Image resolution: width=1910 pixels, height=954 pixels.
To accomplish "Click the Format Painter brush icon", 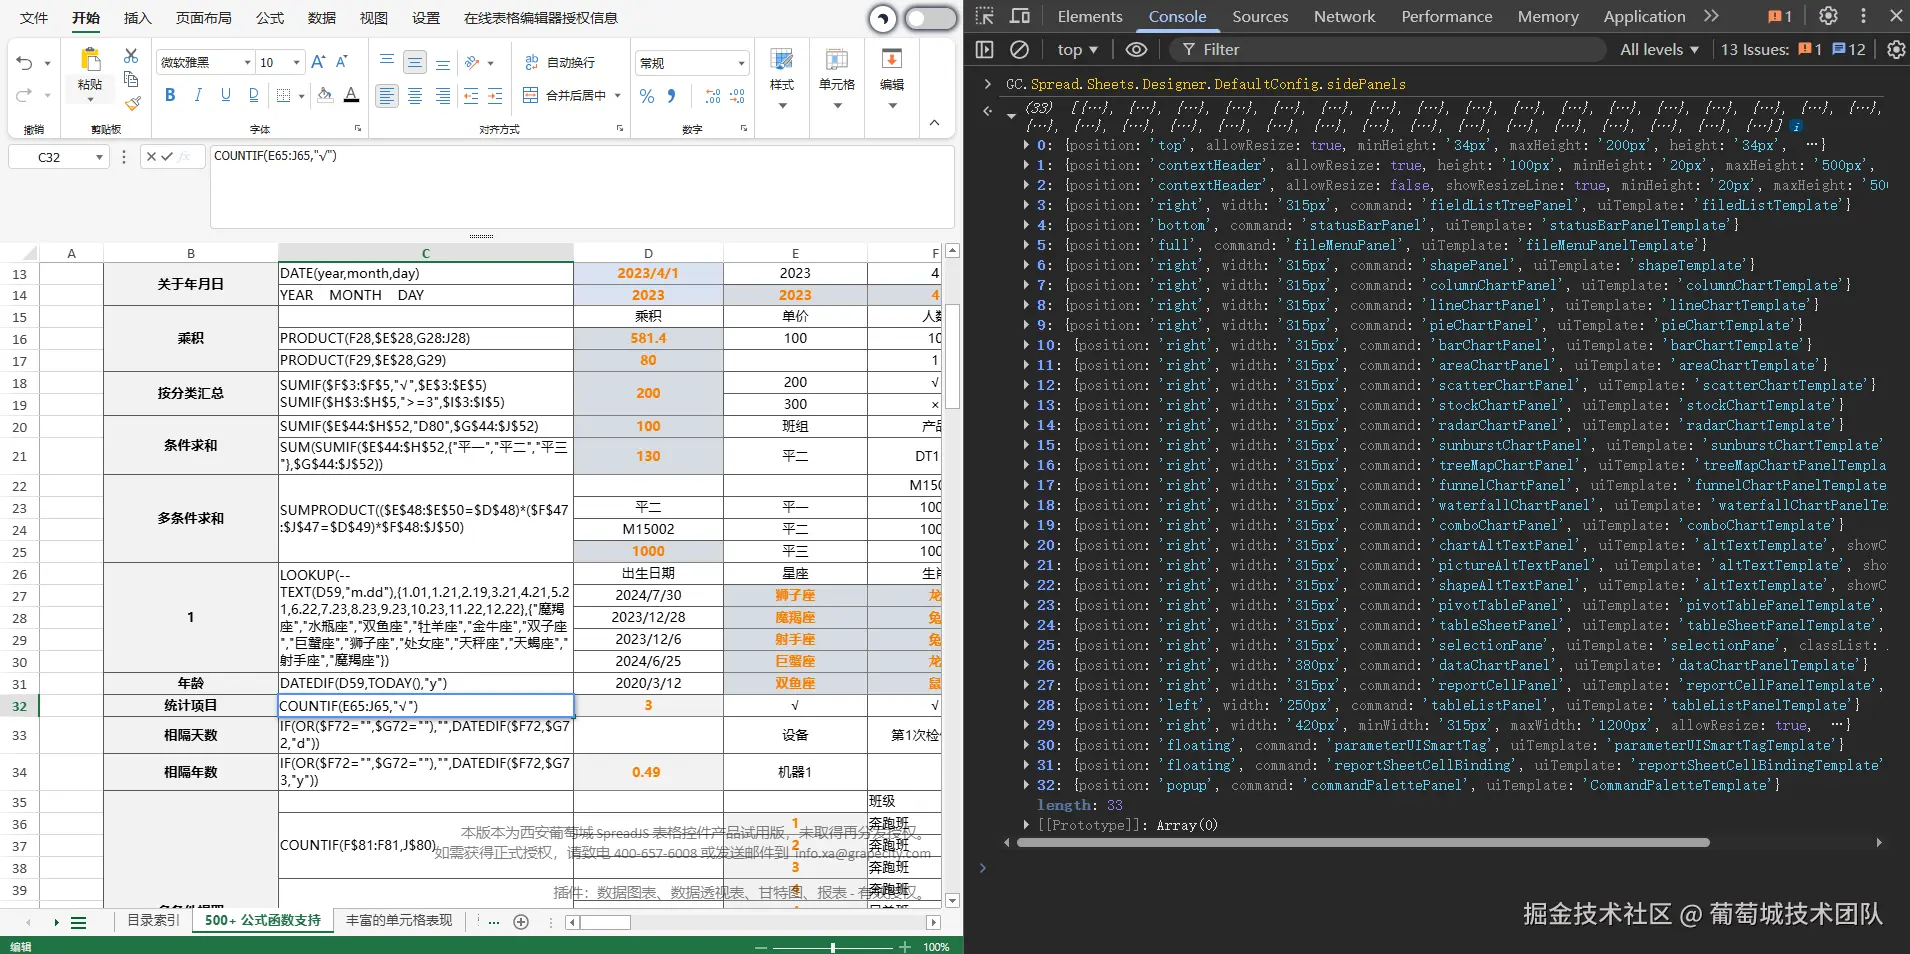I will click(132, 103).
